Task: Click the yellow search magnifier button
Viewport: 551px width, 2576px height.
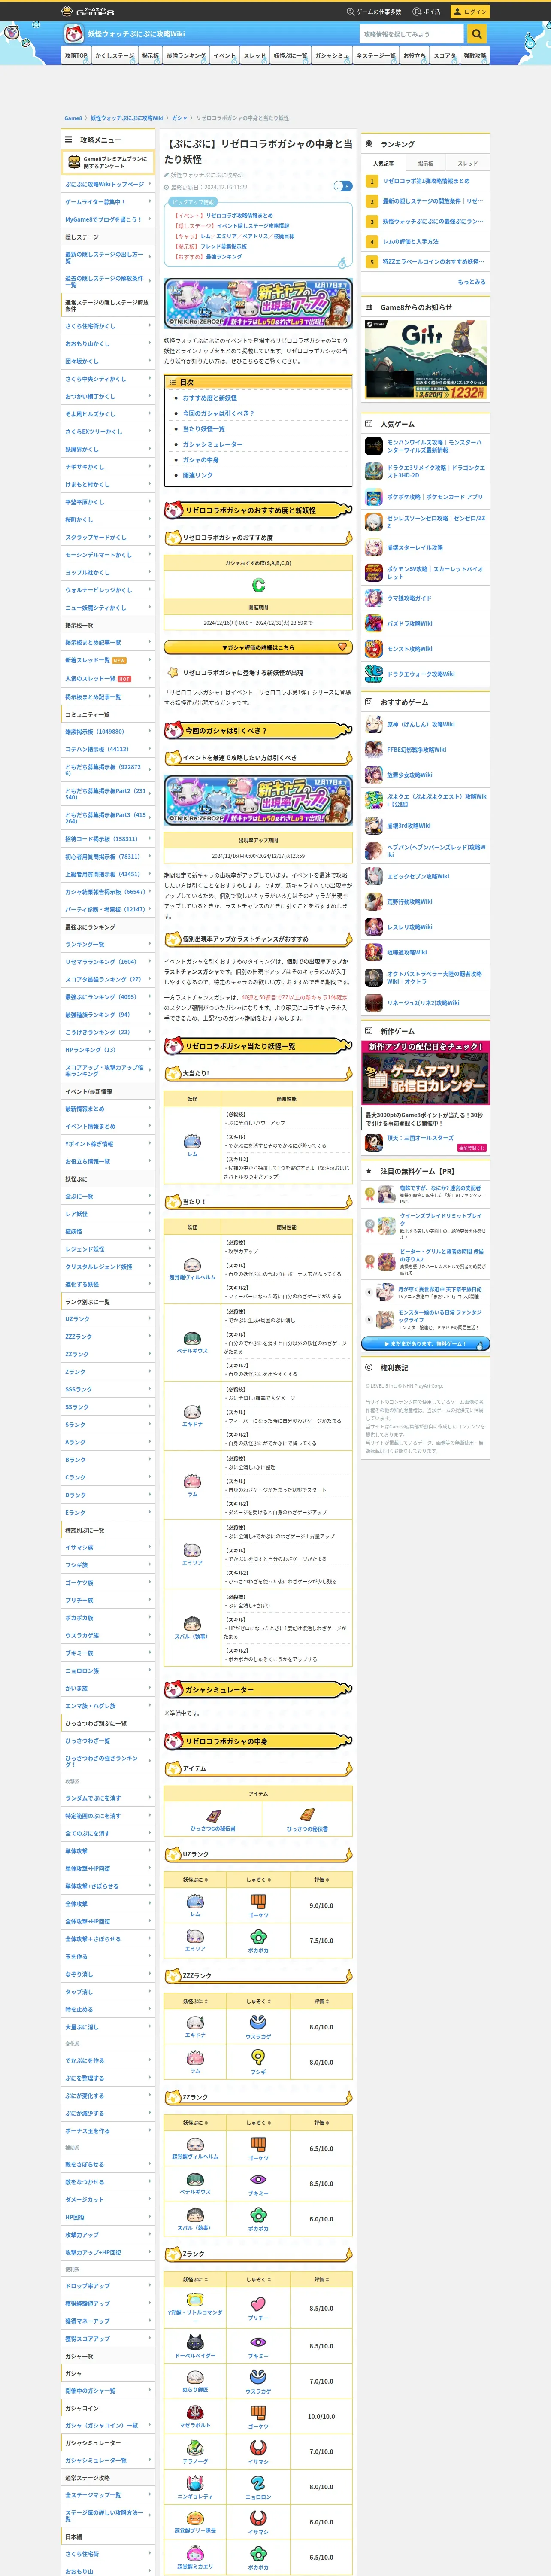Action: click(x=477, y=34)
